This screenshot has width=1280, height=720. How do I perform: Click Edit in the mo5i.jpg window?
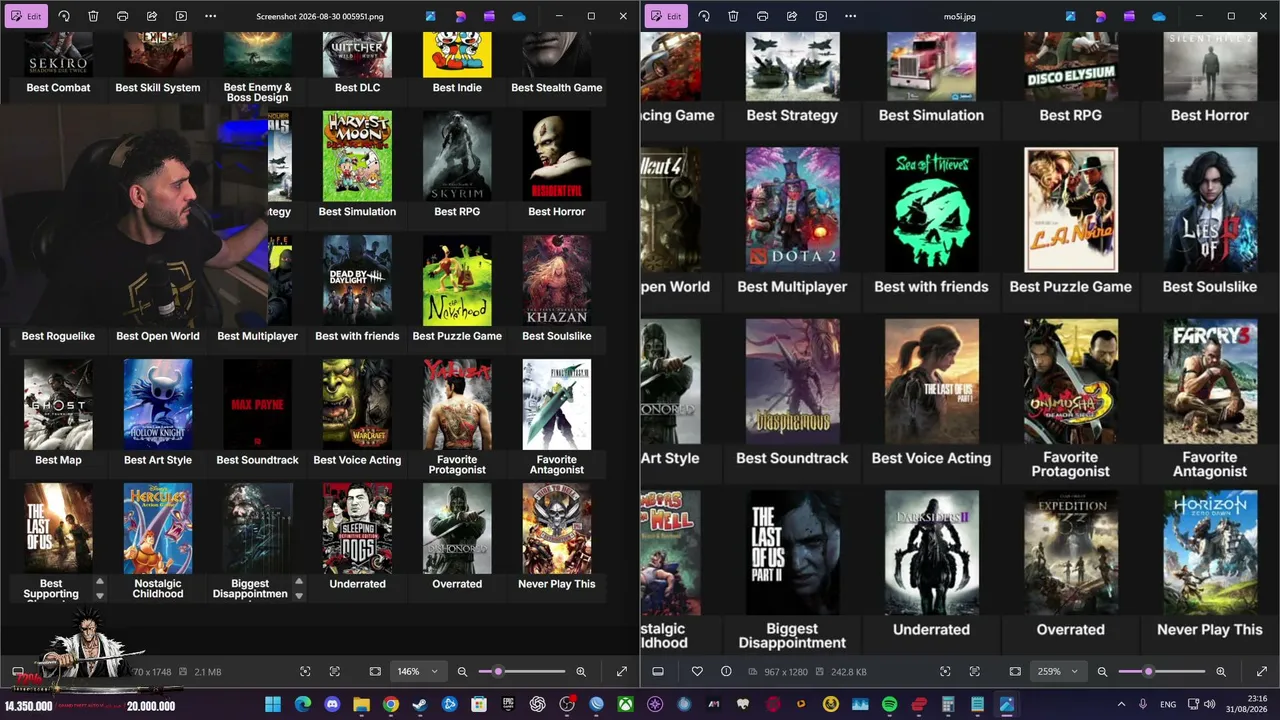(x=667, y=16)
